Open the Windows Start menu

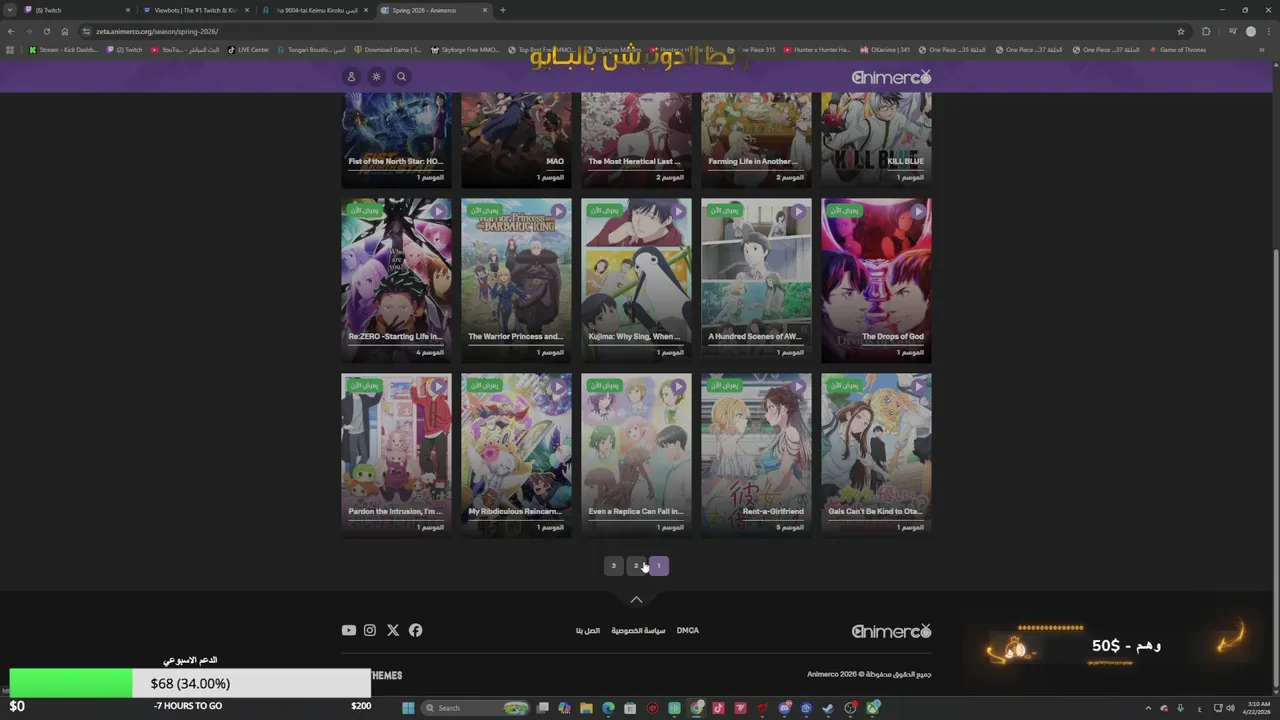click(408, 708)
